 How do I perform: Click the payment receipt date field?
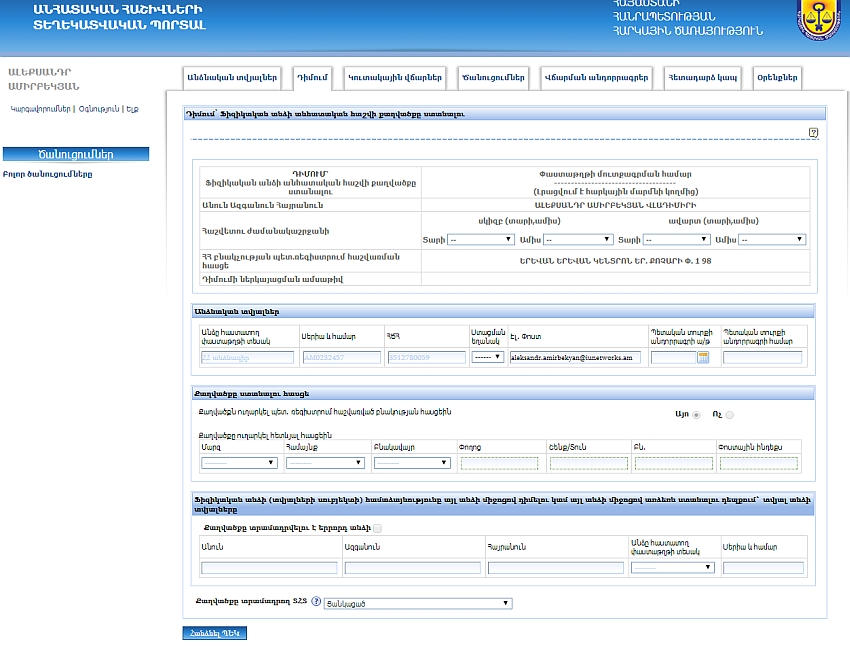tap(673, 358)
